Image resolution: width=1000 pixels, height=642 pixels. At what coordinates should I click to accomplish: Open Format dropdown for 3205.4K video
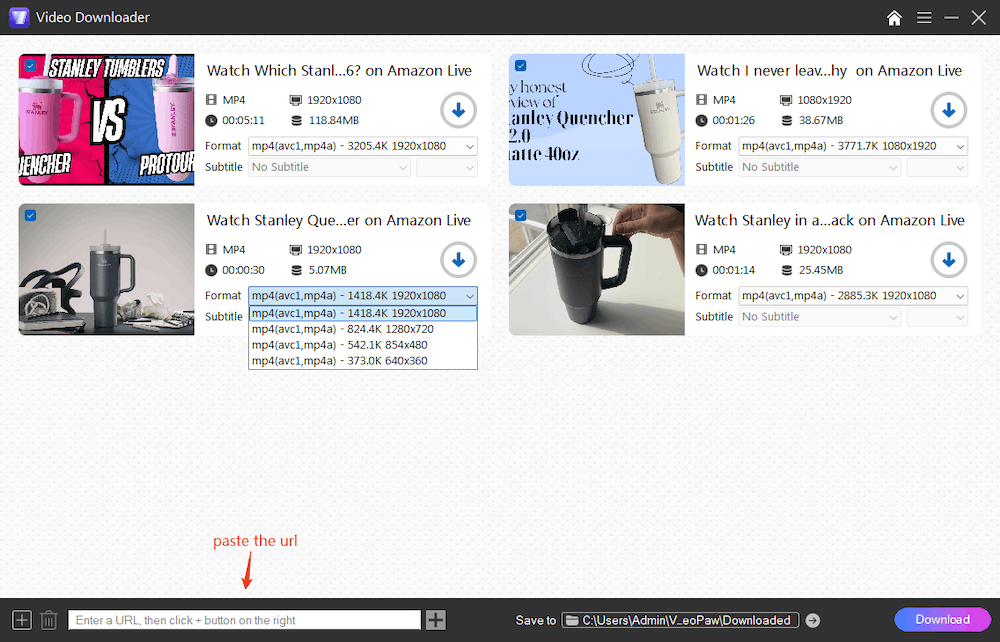point(362,146)
